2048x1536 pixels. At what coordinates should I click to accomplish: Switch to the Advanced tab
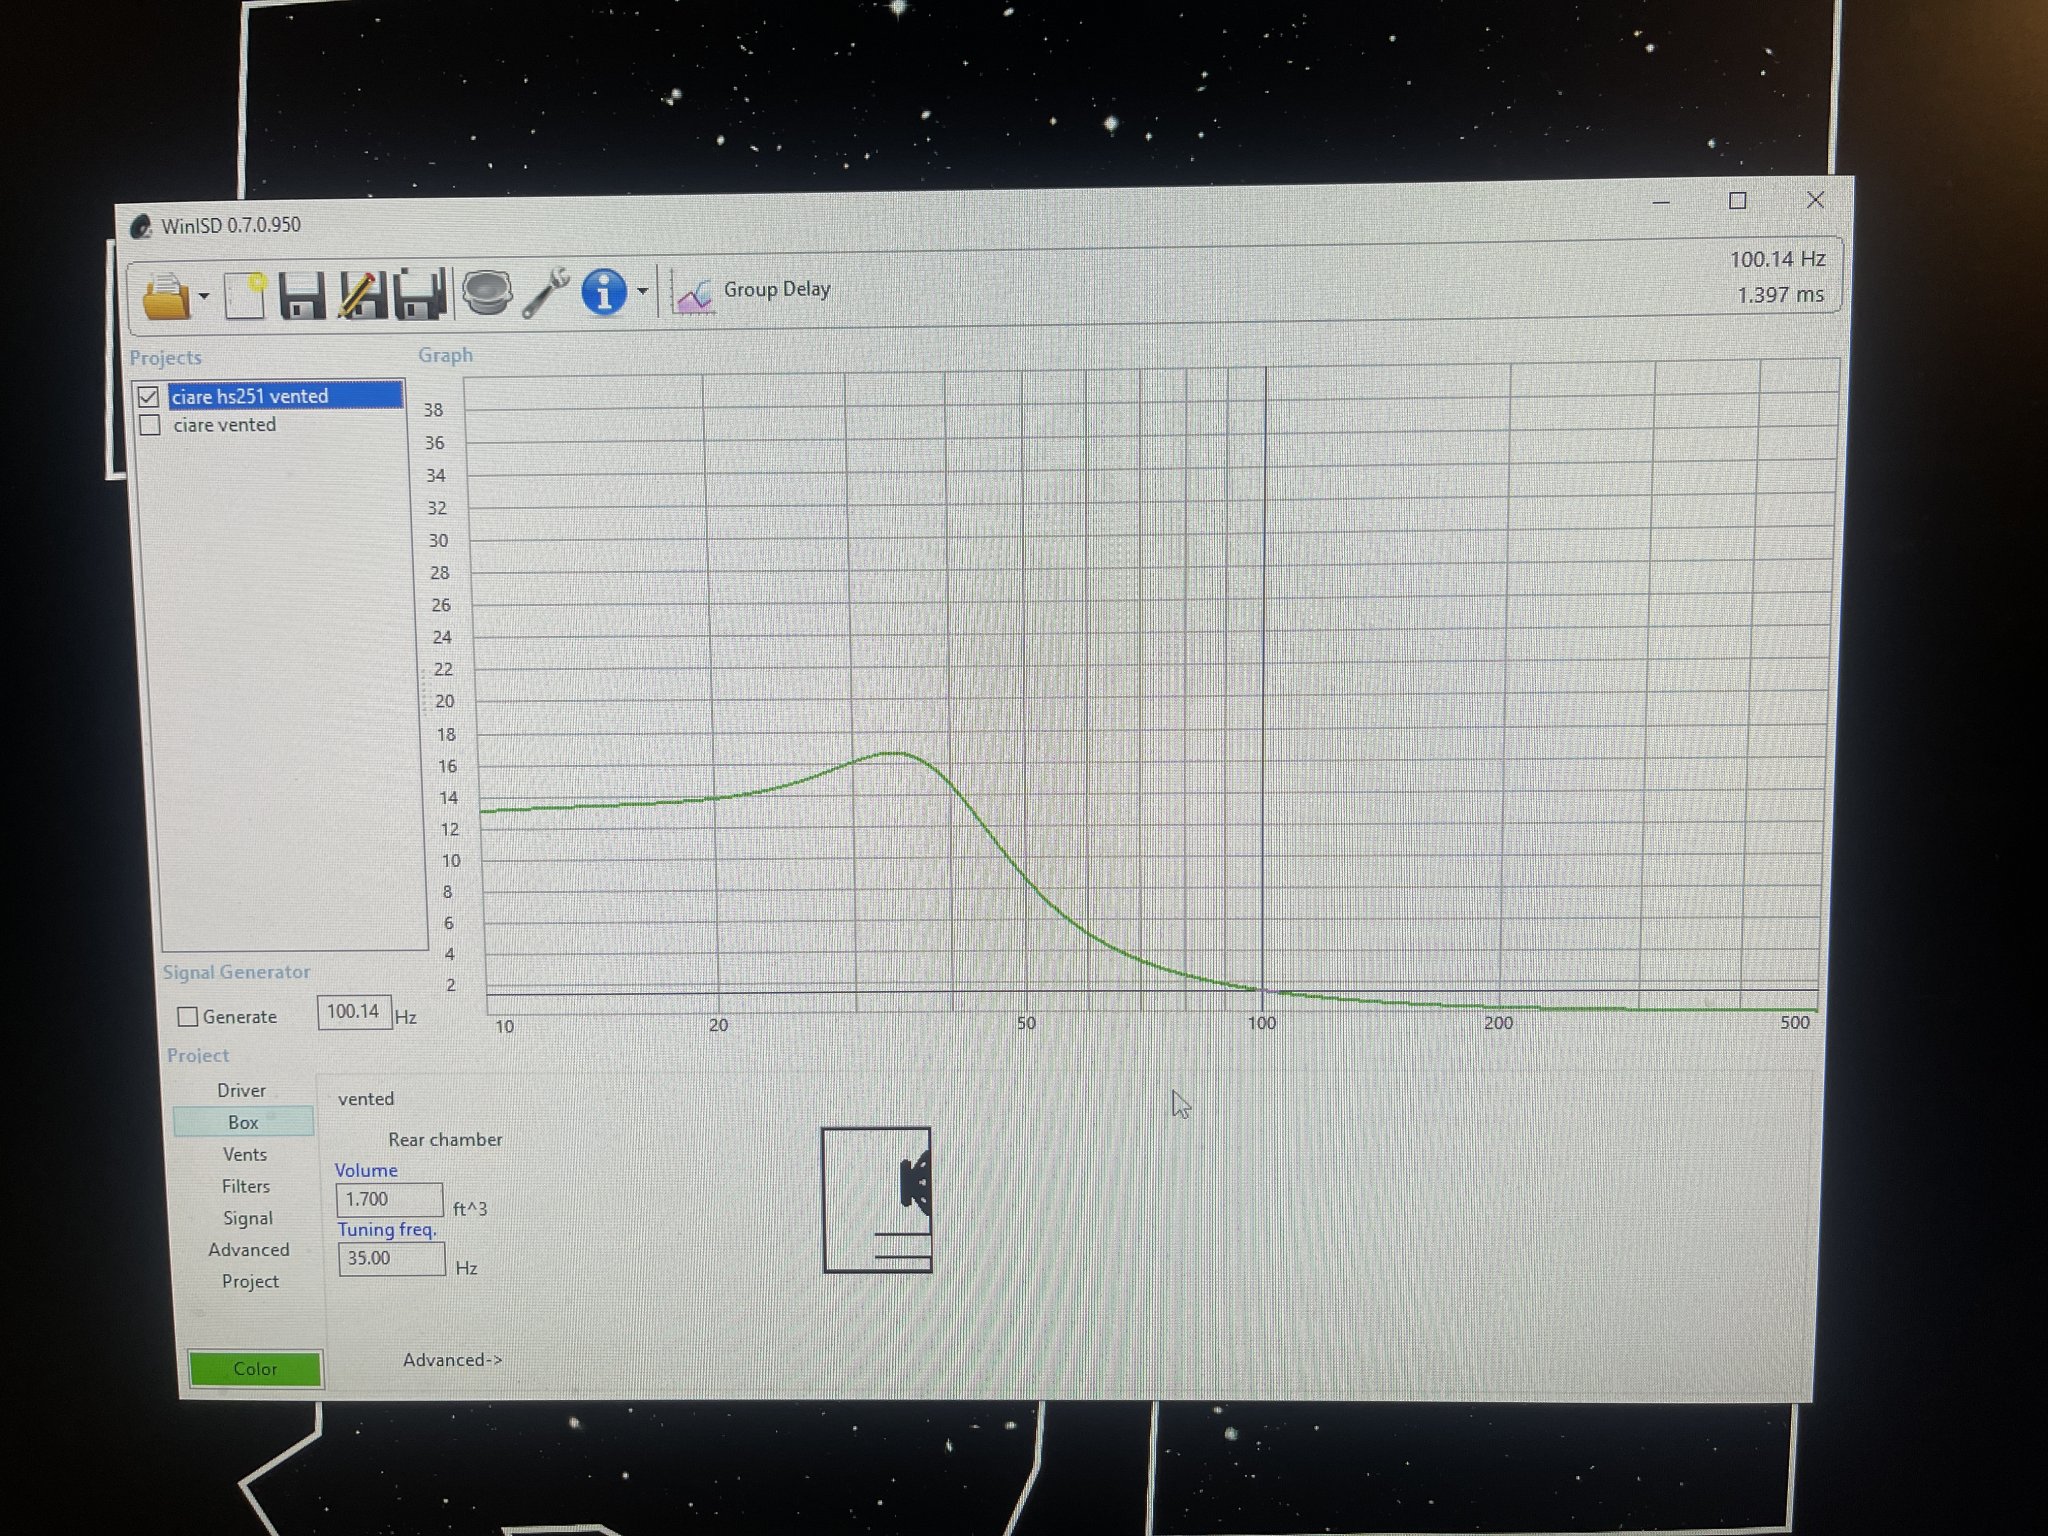point(249,1250)
